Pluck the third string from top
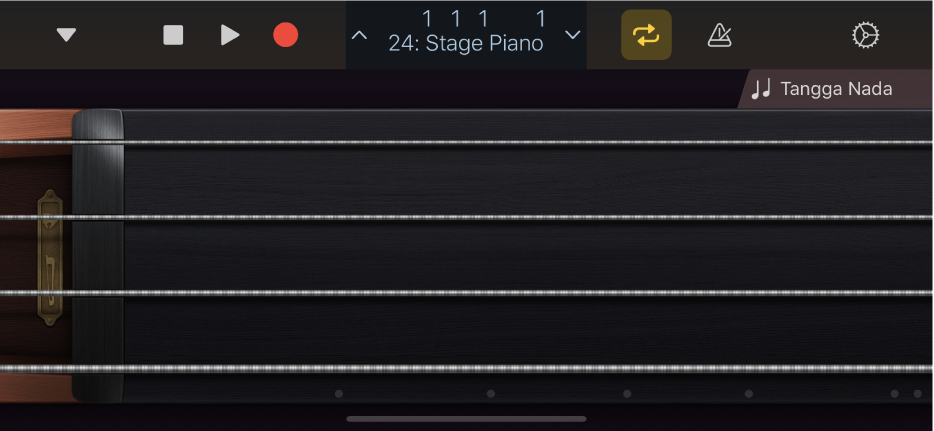934x431 pixels. 520,292
